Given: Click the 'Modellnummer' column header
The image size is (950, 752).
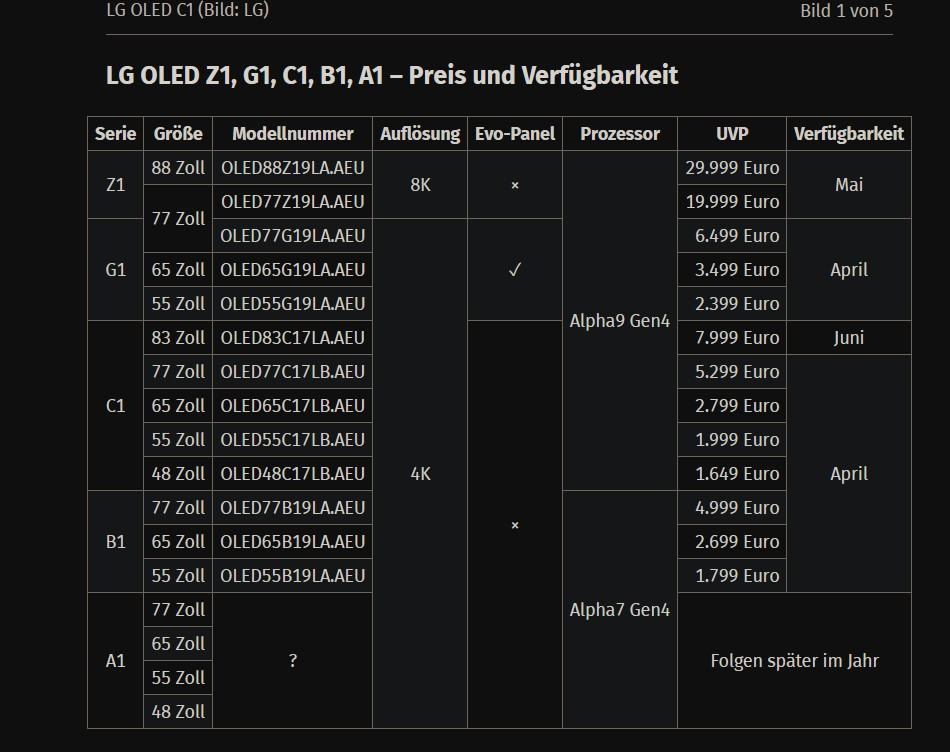Looking at the screenshot, I should tap(293, 133).
